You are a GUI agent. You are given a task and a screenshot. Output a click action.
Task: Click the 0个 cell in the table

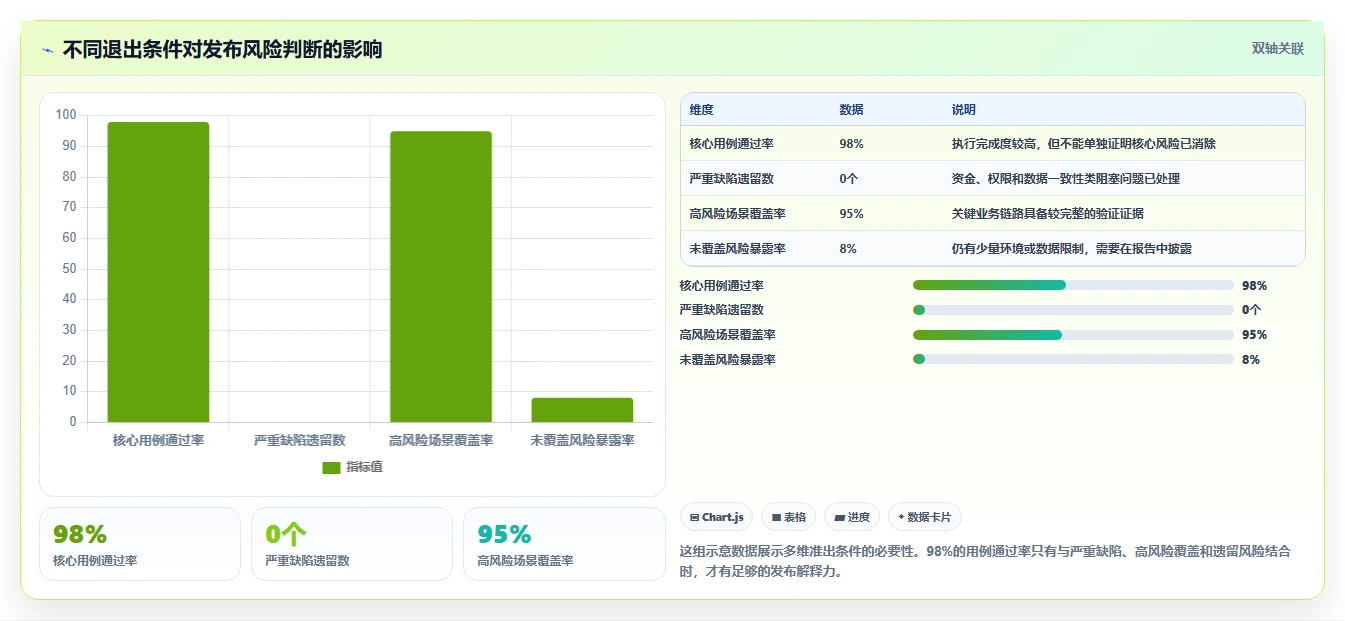[x=850, y=179]
